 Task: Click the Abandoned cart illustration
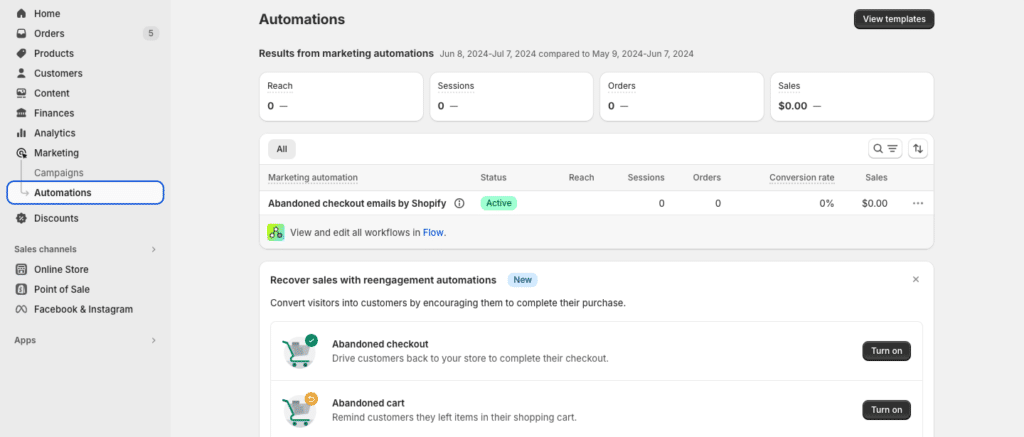(x=300, y=410)
